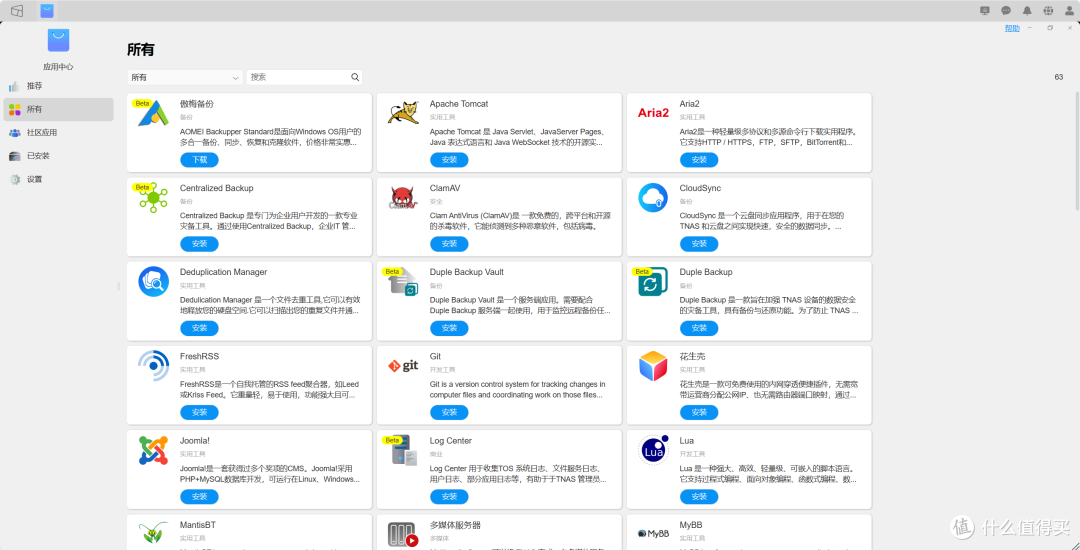Screen dimensions: 1080x550
Task: Click the Aria2 red logo
Action: 653,113
